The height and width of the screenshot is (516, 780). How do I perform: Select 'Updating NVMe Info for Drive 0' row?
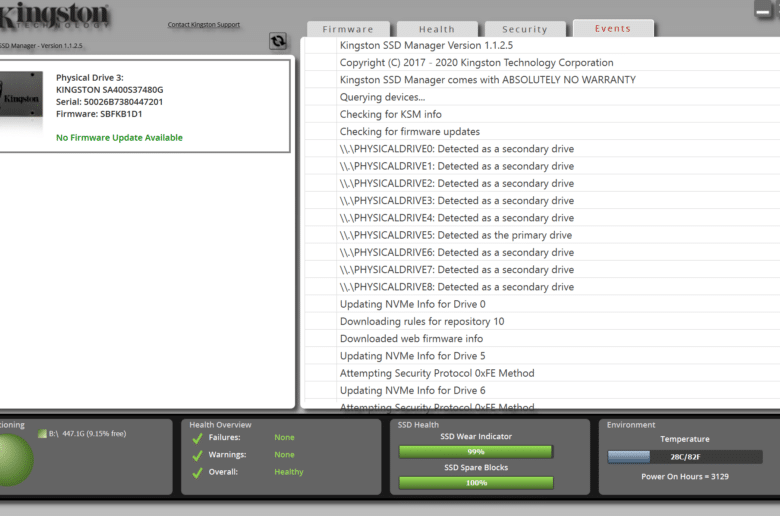click(542, 304)
